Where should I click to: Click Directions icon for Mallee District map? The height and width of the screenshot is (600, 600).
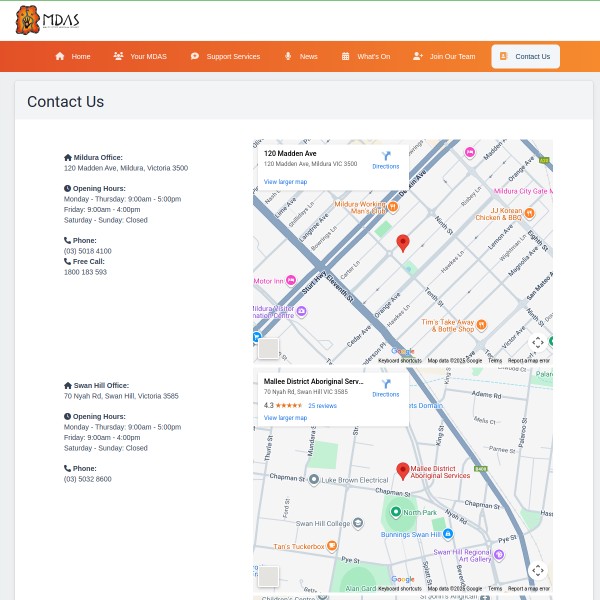tap(386, 386)
